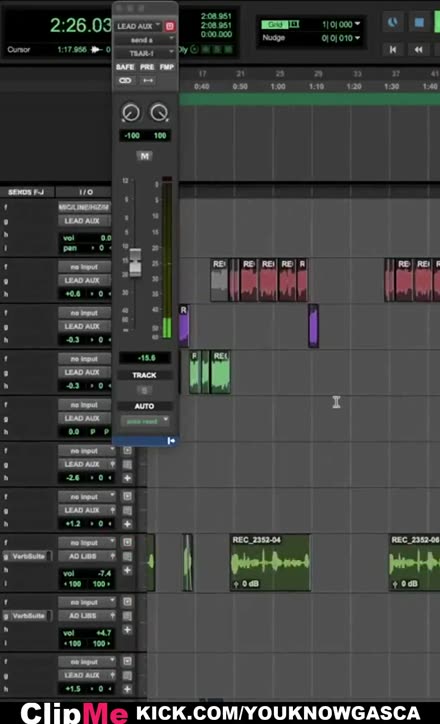Adjust the right send pan knob
Image resolution: width=440 pixels, height=724 pixels.
point(159,113)
